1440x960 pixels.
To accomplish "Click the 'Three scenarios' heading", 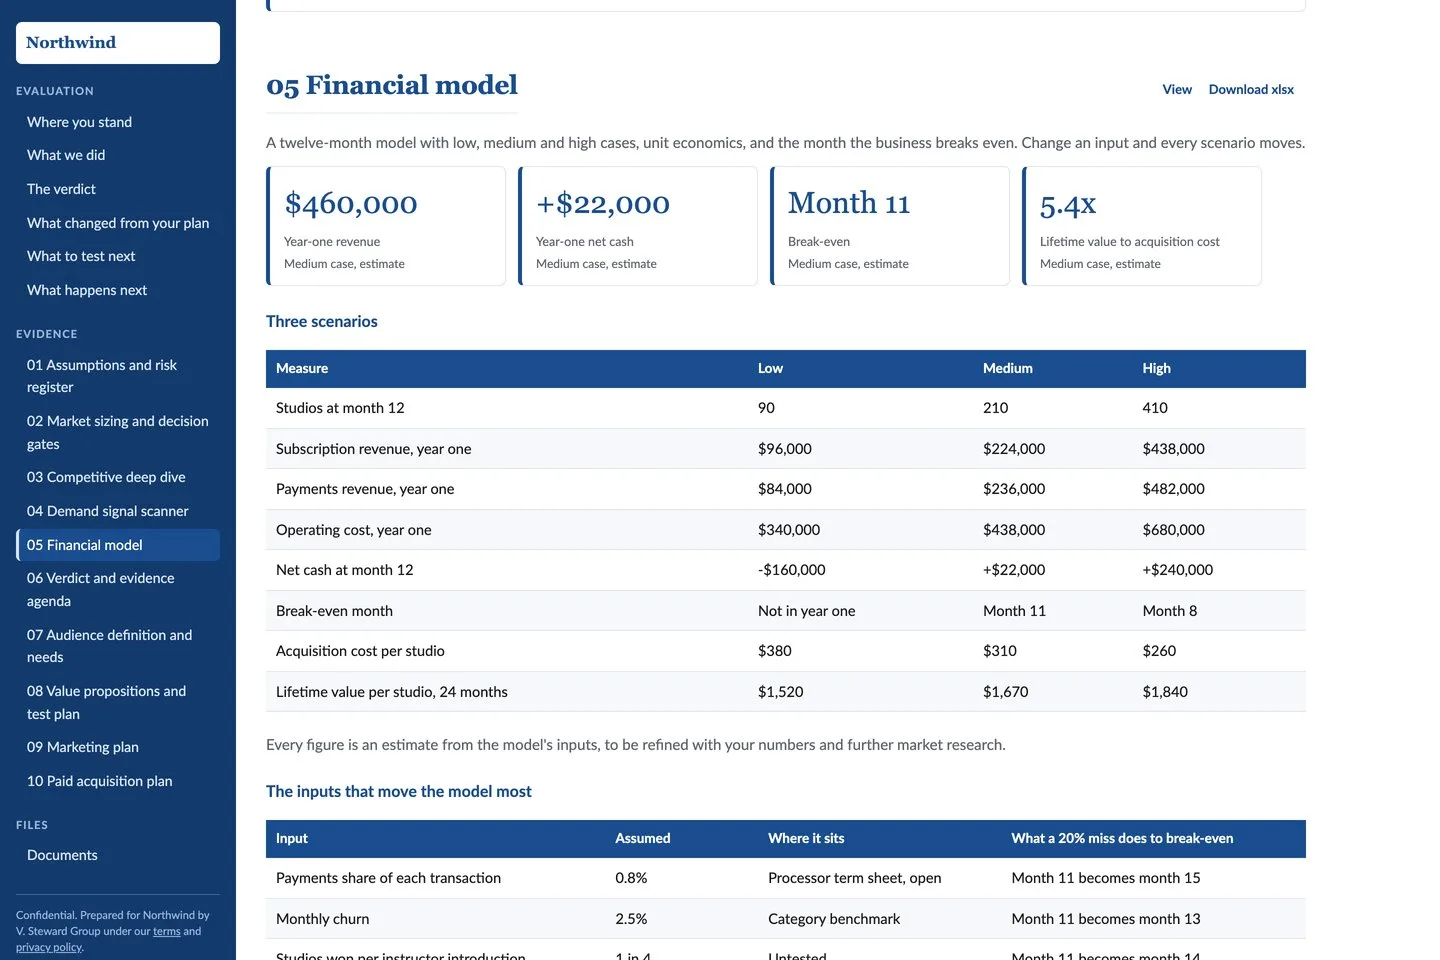I will point(322,321).
